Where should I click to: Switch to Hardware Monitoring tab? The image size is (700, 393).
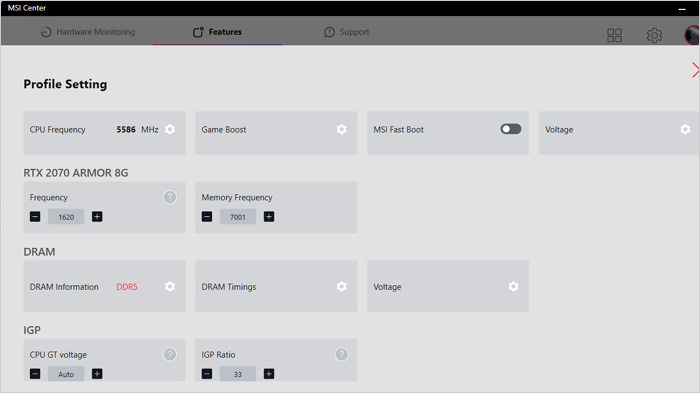88,32
